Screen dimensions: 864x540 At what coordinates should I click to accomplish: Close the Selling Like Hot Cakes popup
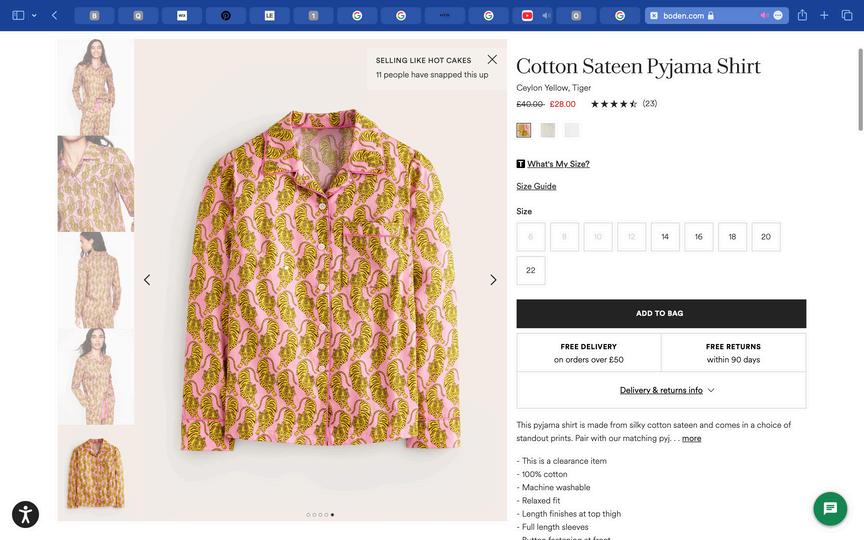click(x=492, y=60)
